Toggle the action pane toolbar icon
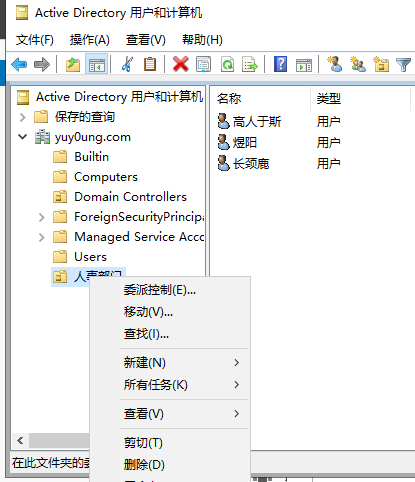415x482 pixels. pos(304,65)
